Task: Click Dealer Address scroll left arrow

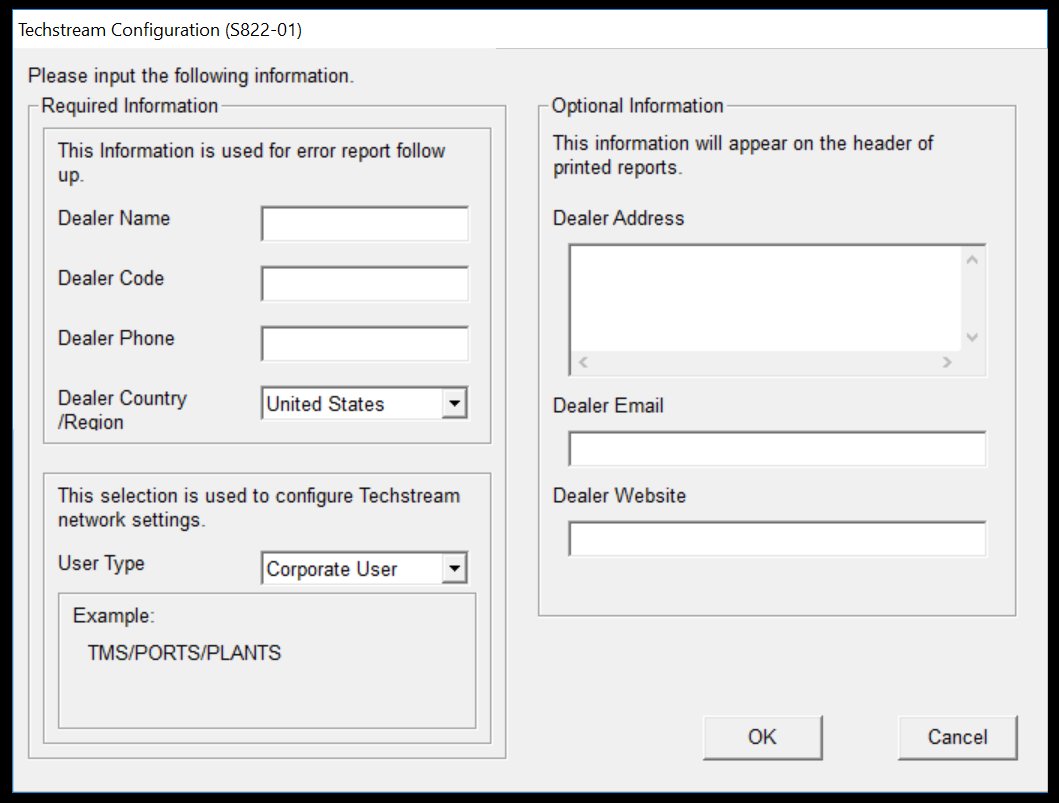Action: 583,362
